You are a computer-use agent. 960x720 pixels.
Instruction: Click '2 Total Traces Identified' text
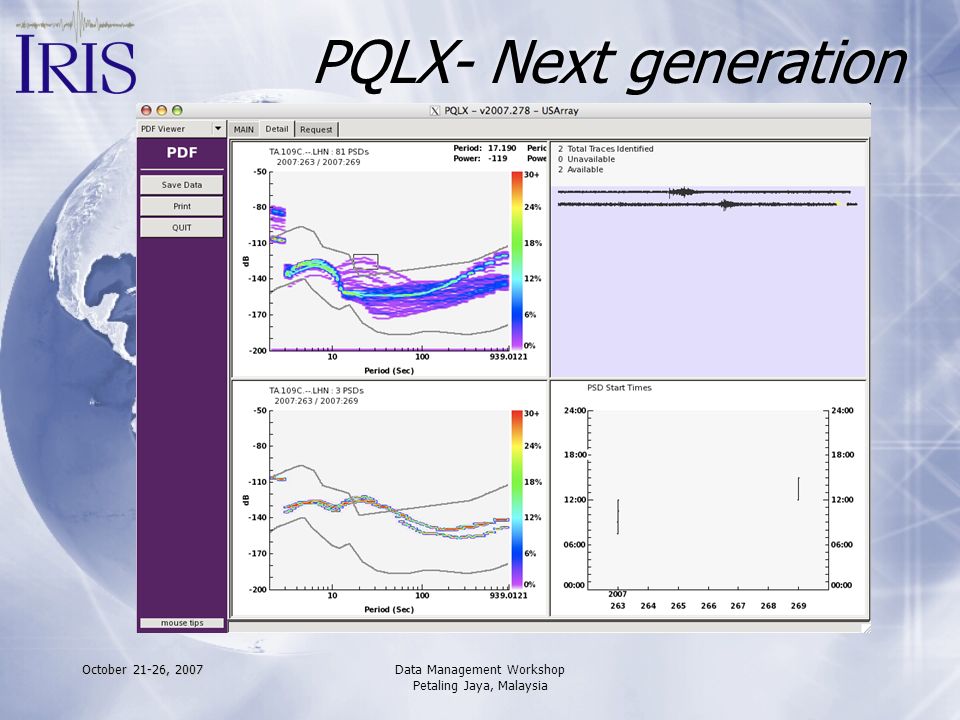pyautogui.click(x=606, y=149)
